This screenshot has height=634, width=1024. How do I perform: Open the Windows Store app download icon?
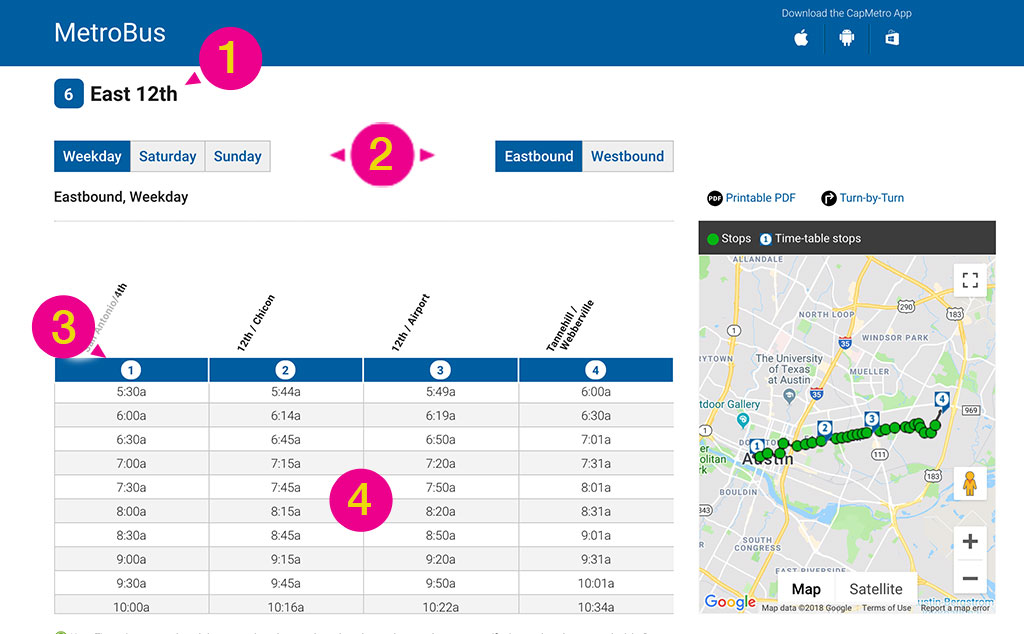tap(892, 39)
